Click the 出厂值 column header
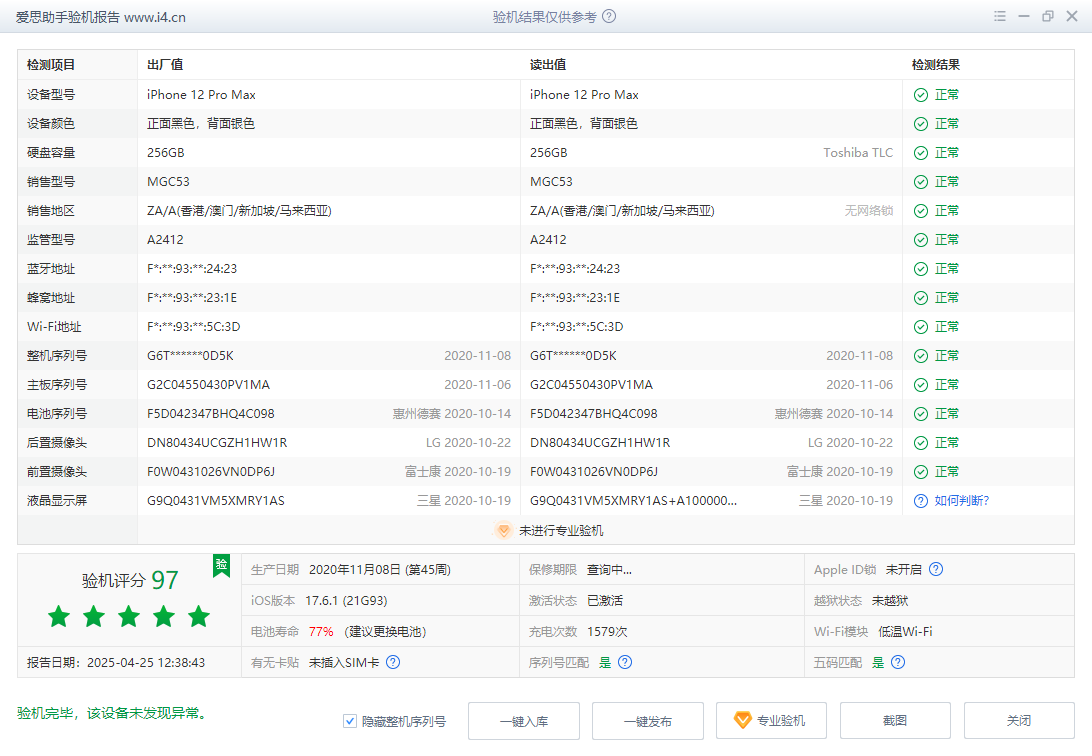This screenshot has height=756, width=1092. point(165,65)
